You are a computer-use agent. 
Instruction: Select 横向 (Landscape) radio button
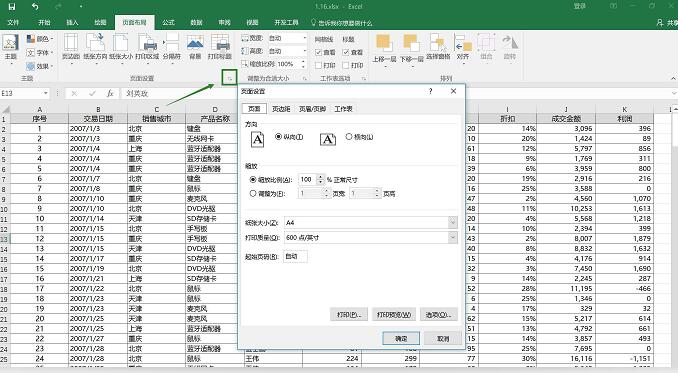pos(349,137)
